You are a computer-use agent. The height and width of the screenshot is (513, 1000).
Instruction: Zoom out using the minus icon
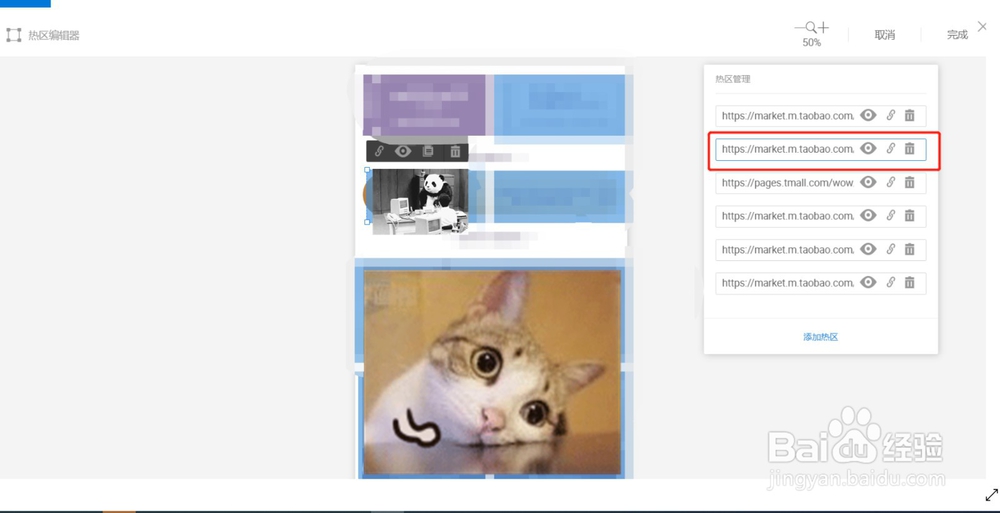[799, 27]
